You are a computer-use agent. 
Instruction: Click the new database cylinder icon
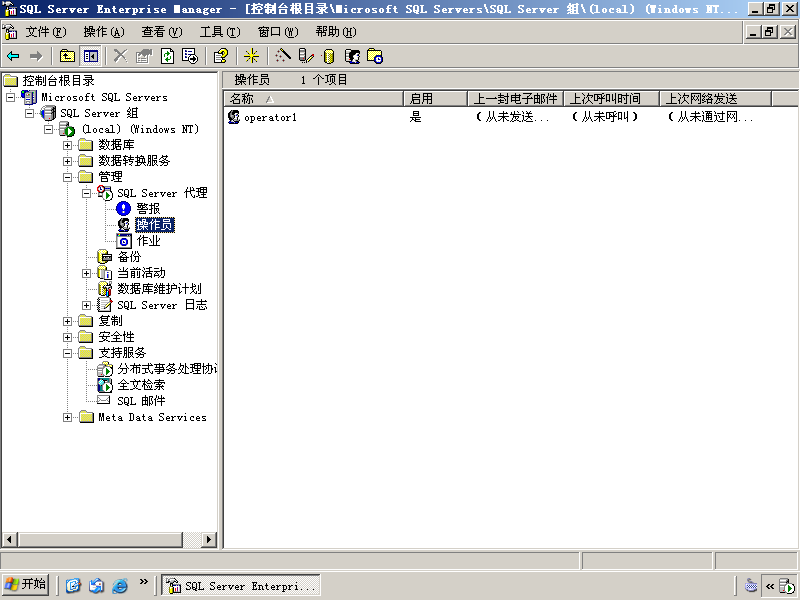point(329,56)
